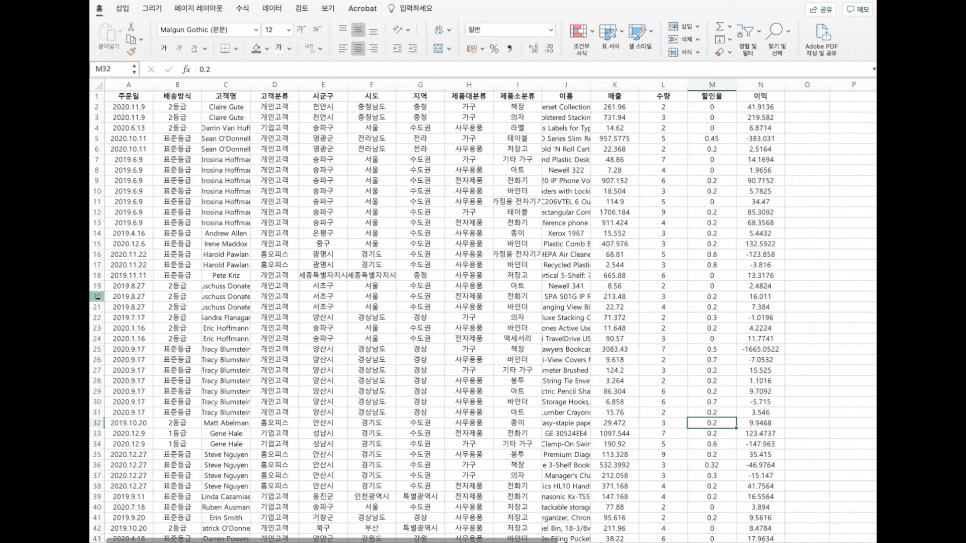
Task: Expand the Insert (삽입) cells dropdown
Action: tap(697, 27)
